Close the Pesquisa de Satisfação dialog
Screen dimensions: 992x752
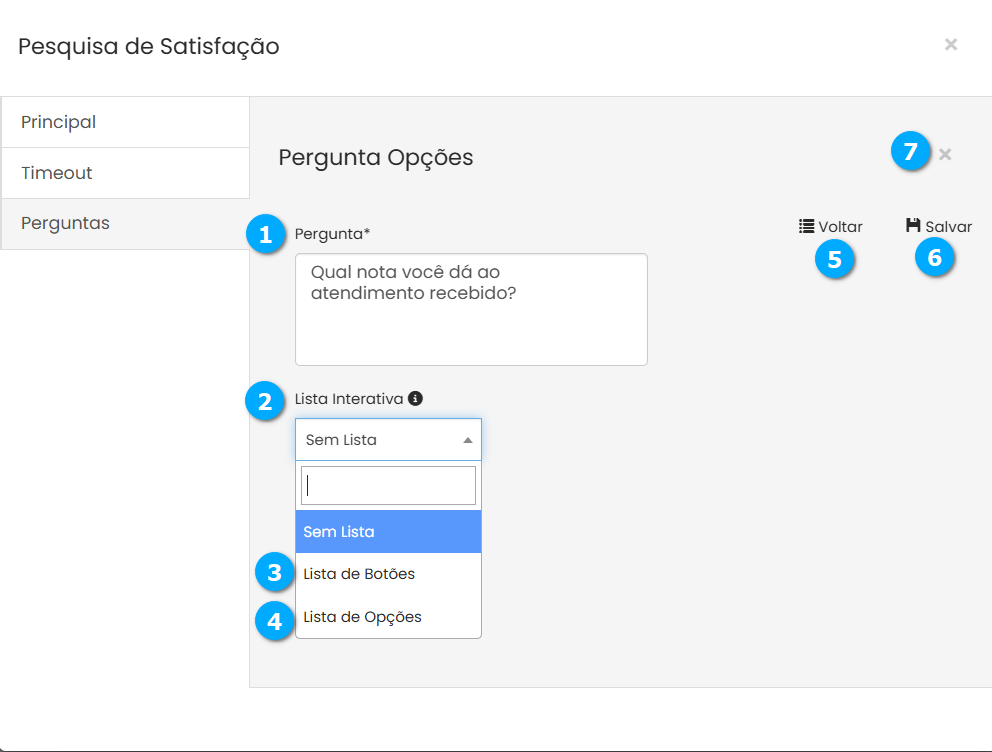coord(951,44)
